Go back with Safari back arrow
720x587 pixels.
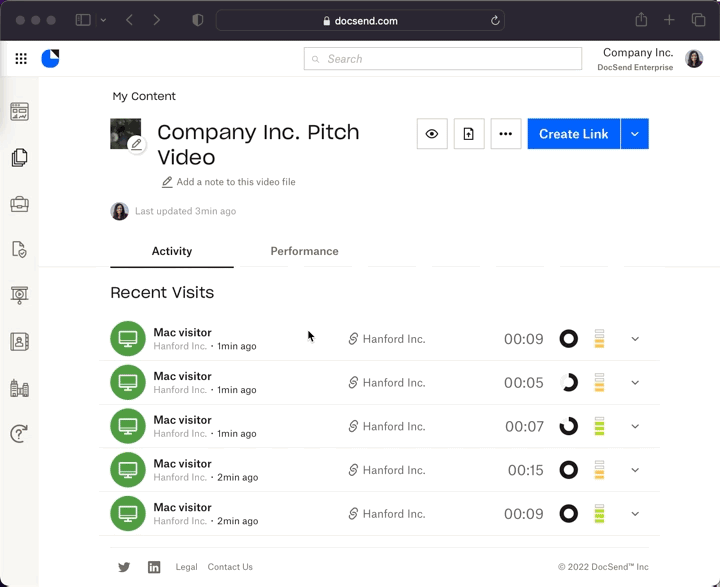tap(129, 20)
